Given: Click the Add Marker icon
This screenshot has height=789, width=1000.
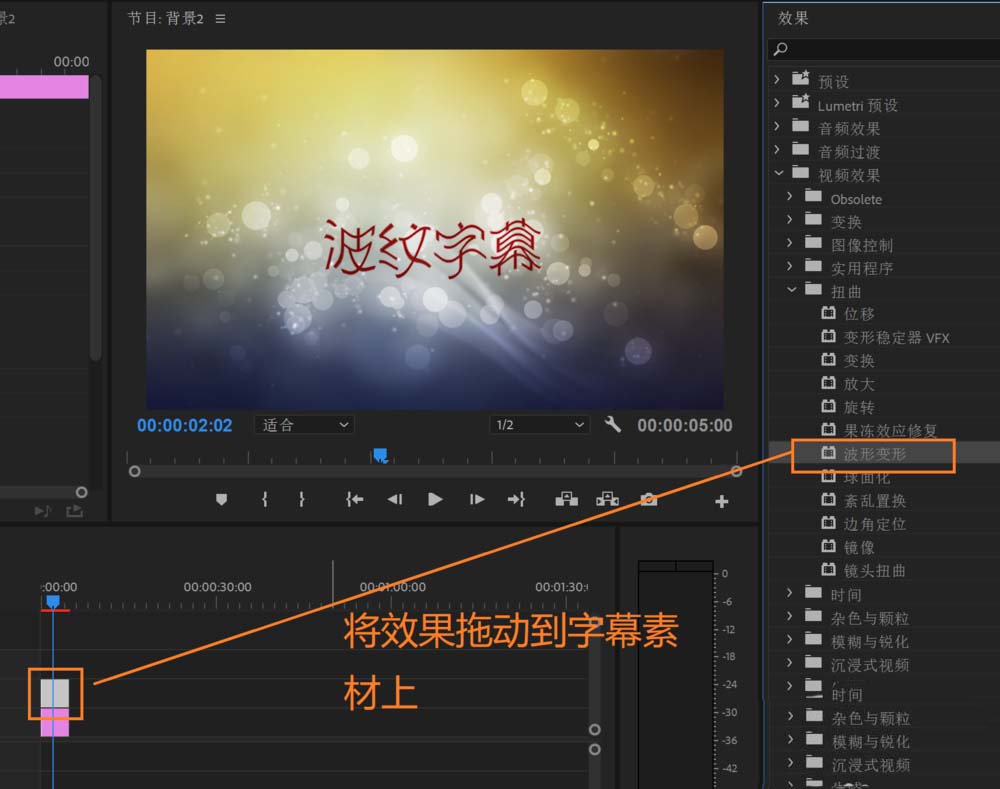Looking at the screenshot, I should coord(222,499).
